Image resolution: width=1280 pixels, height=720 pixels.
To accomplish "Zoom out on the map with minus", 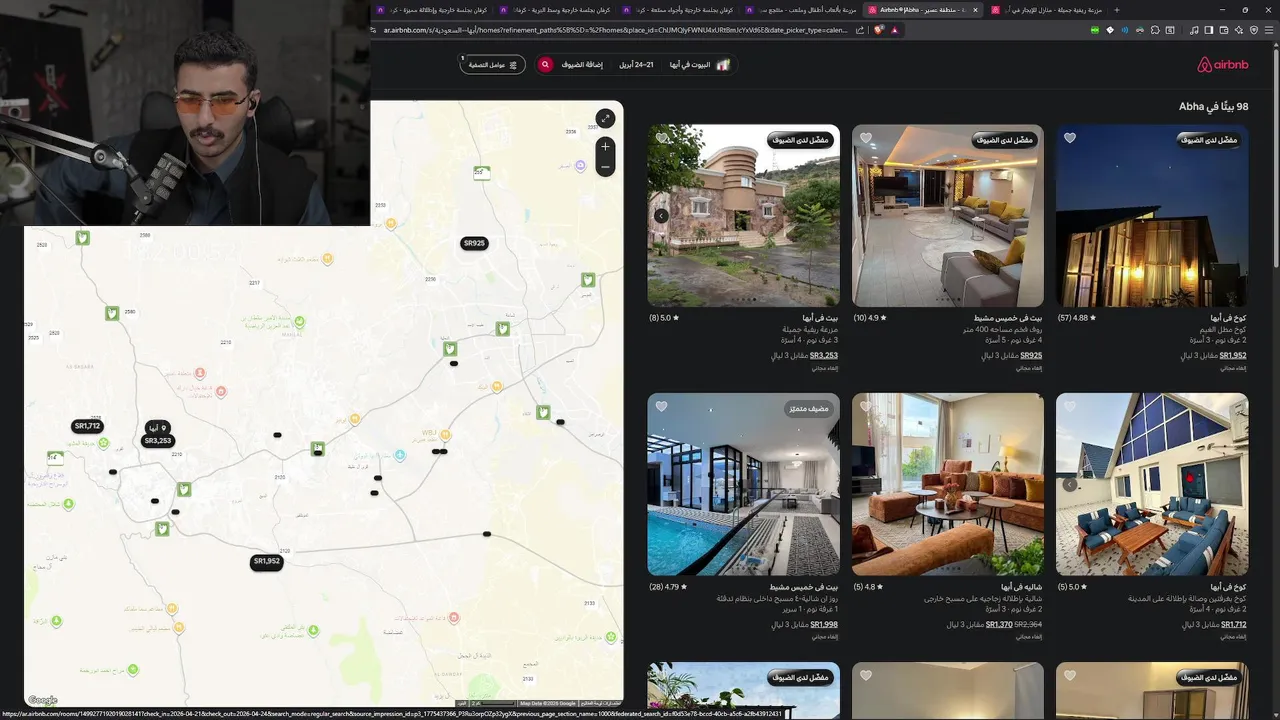I will [605, 167].
